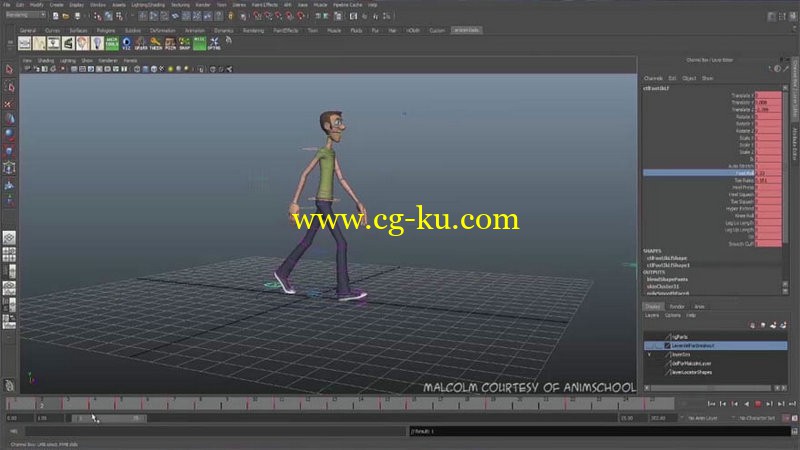Click the VIZ shelf icon
Image resolution: width=800 pixels, height=450 pixels.
click(127, 43)
